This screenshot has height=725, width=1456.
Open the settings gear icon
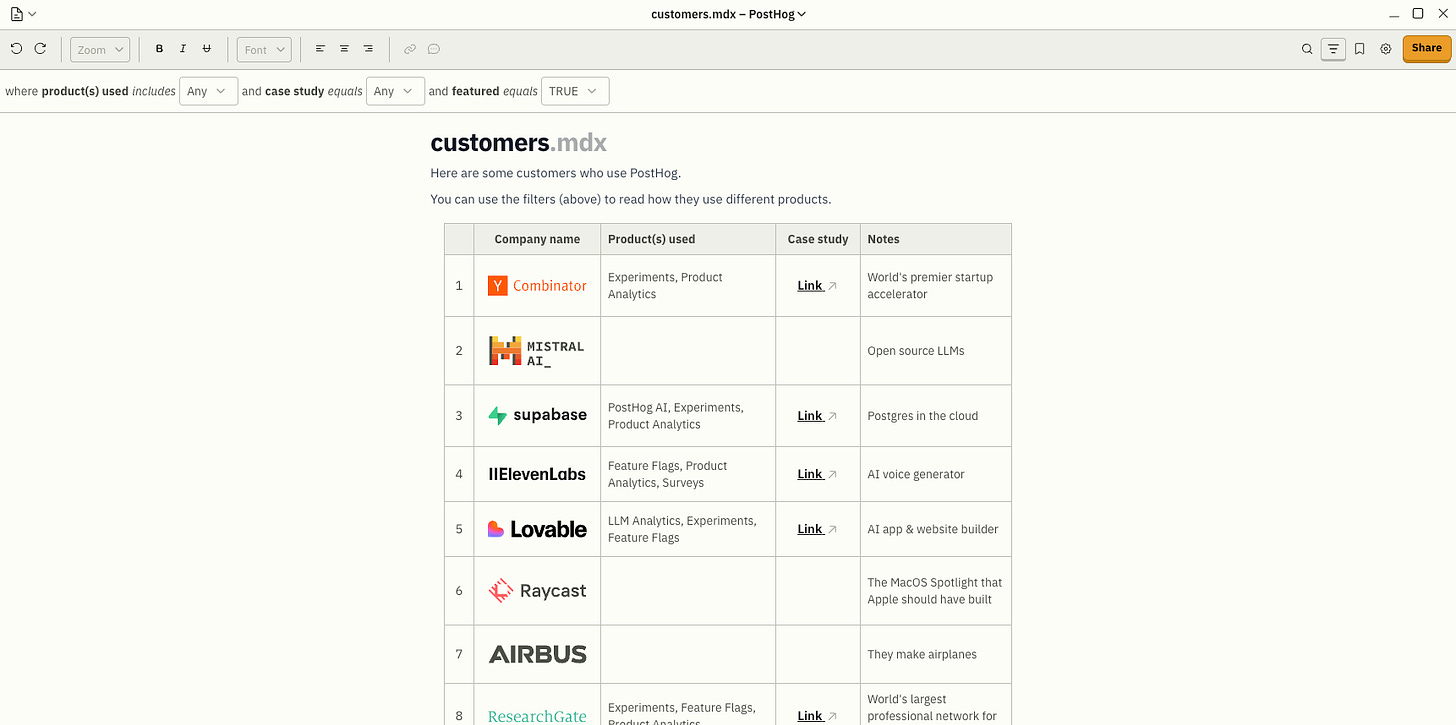tap(1386, 49)
